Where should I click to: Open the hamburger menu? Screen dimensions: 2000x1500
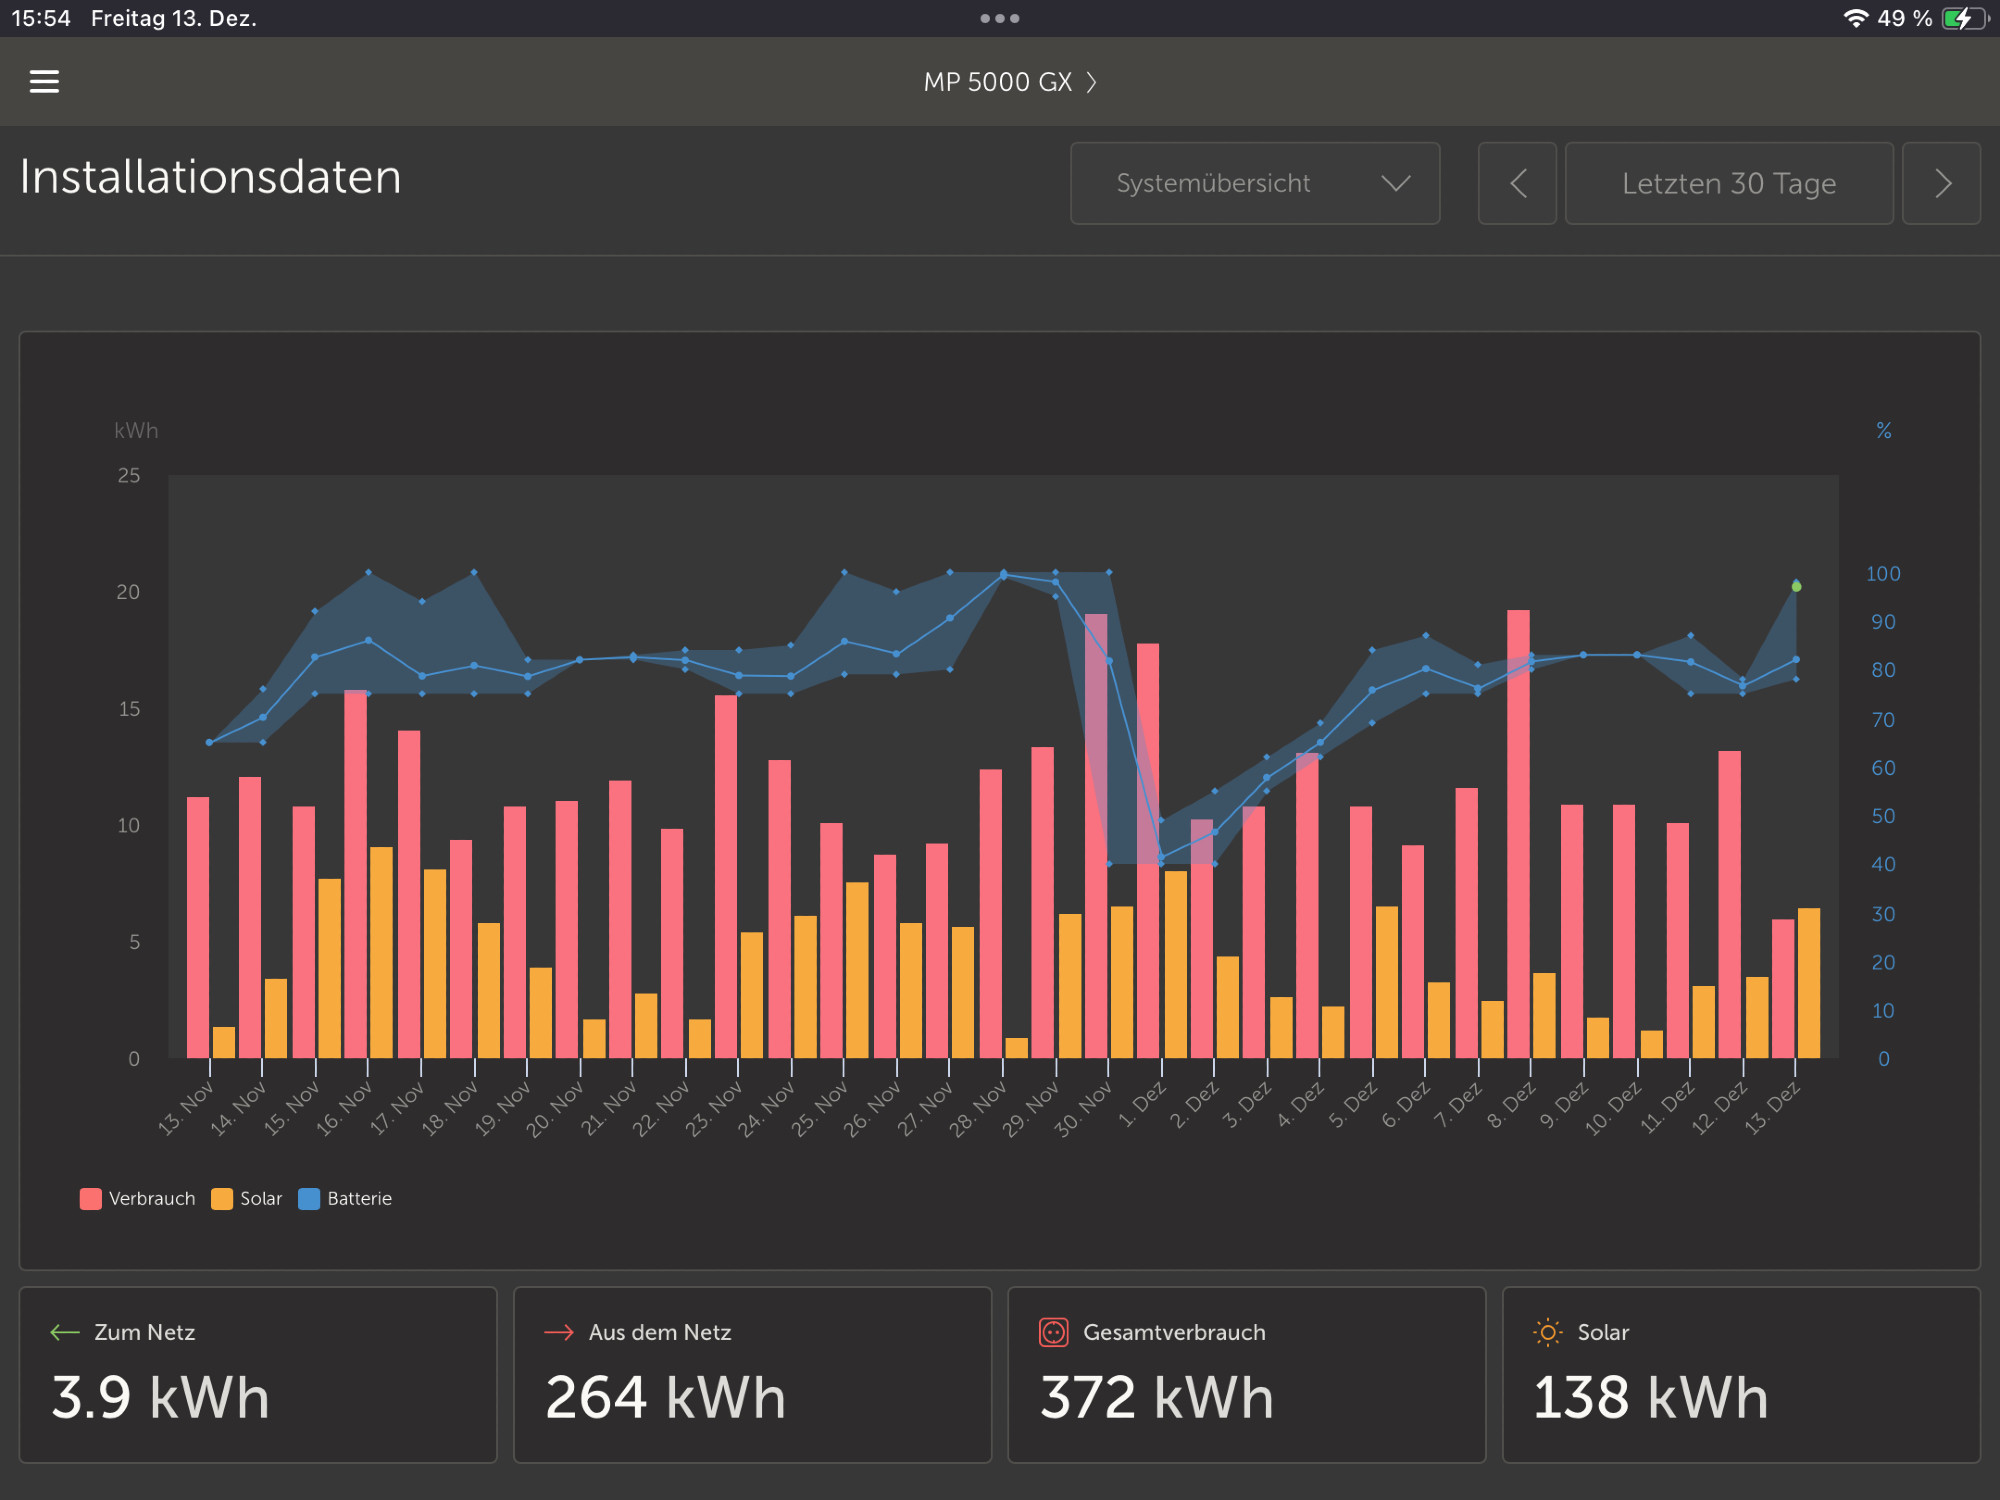pyautogui.click(x=44, y=81)
